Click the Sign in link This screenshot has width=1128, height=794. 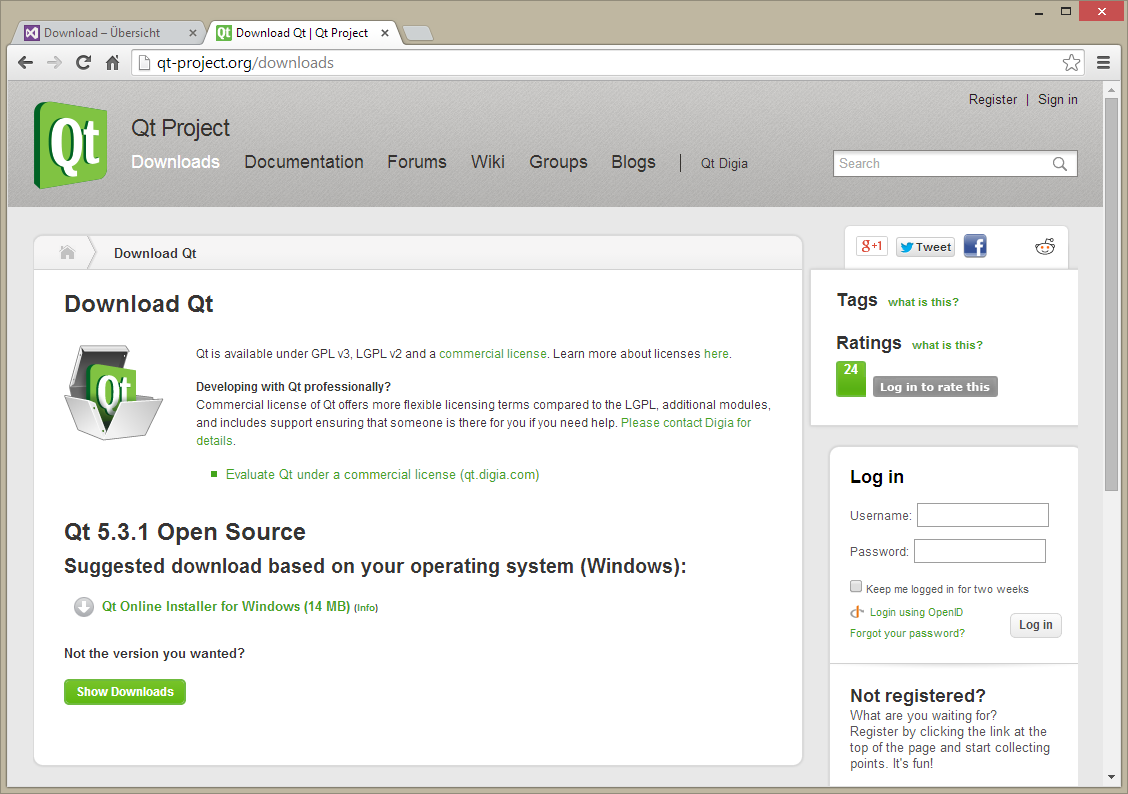point(1058,99)
